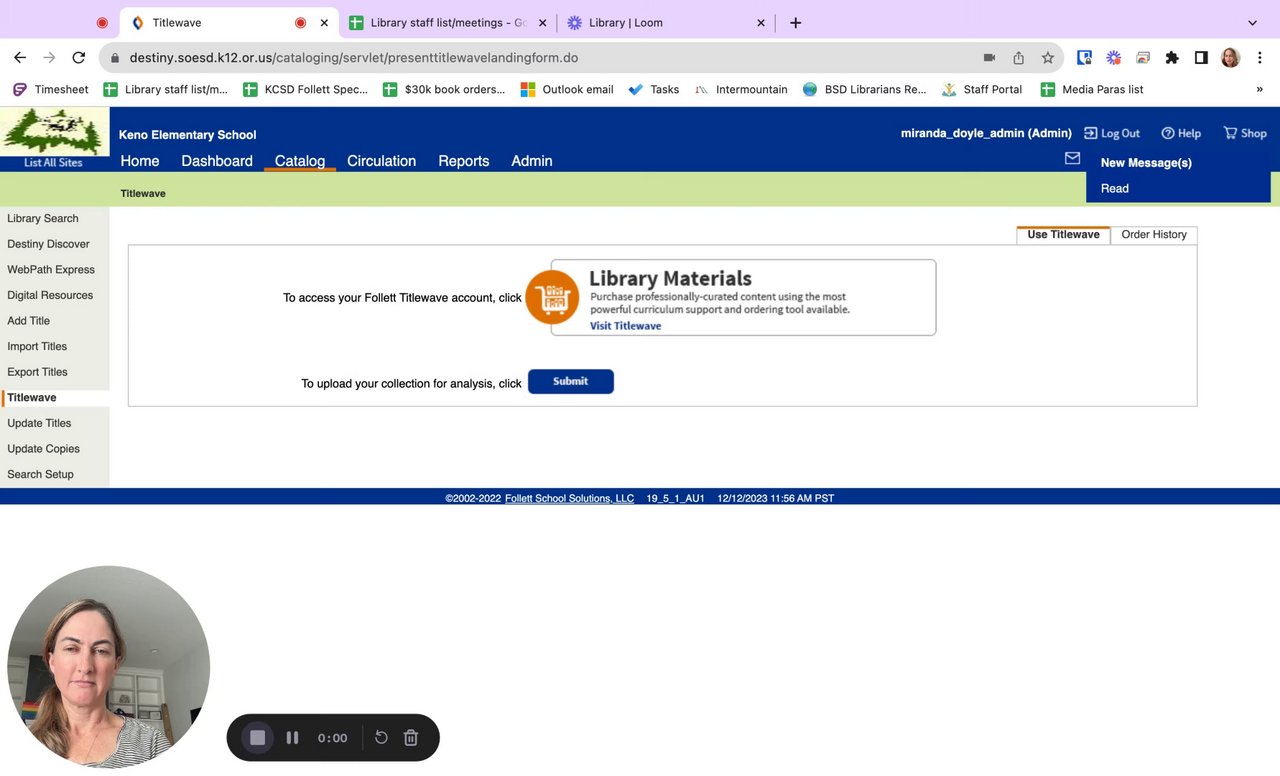Screen dimensions: 1280x776
Task: Open the Loom extension icon in toolbar
Action: 1113,58
